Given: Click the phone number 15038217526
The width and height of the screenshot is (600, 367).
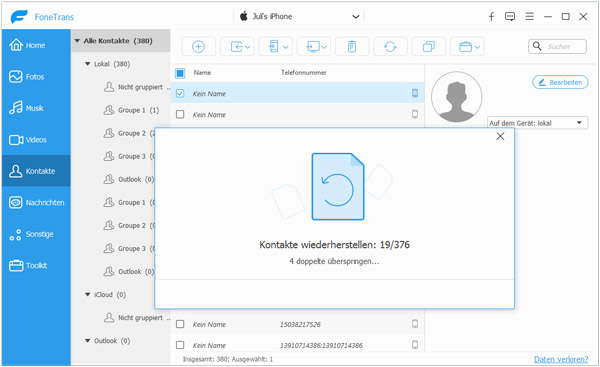Looking at the screenshot, I should click(x=300, y=325).
